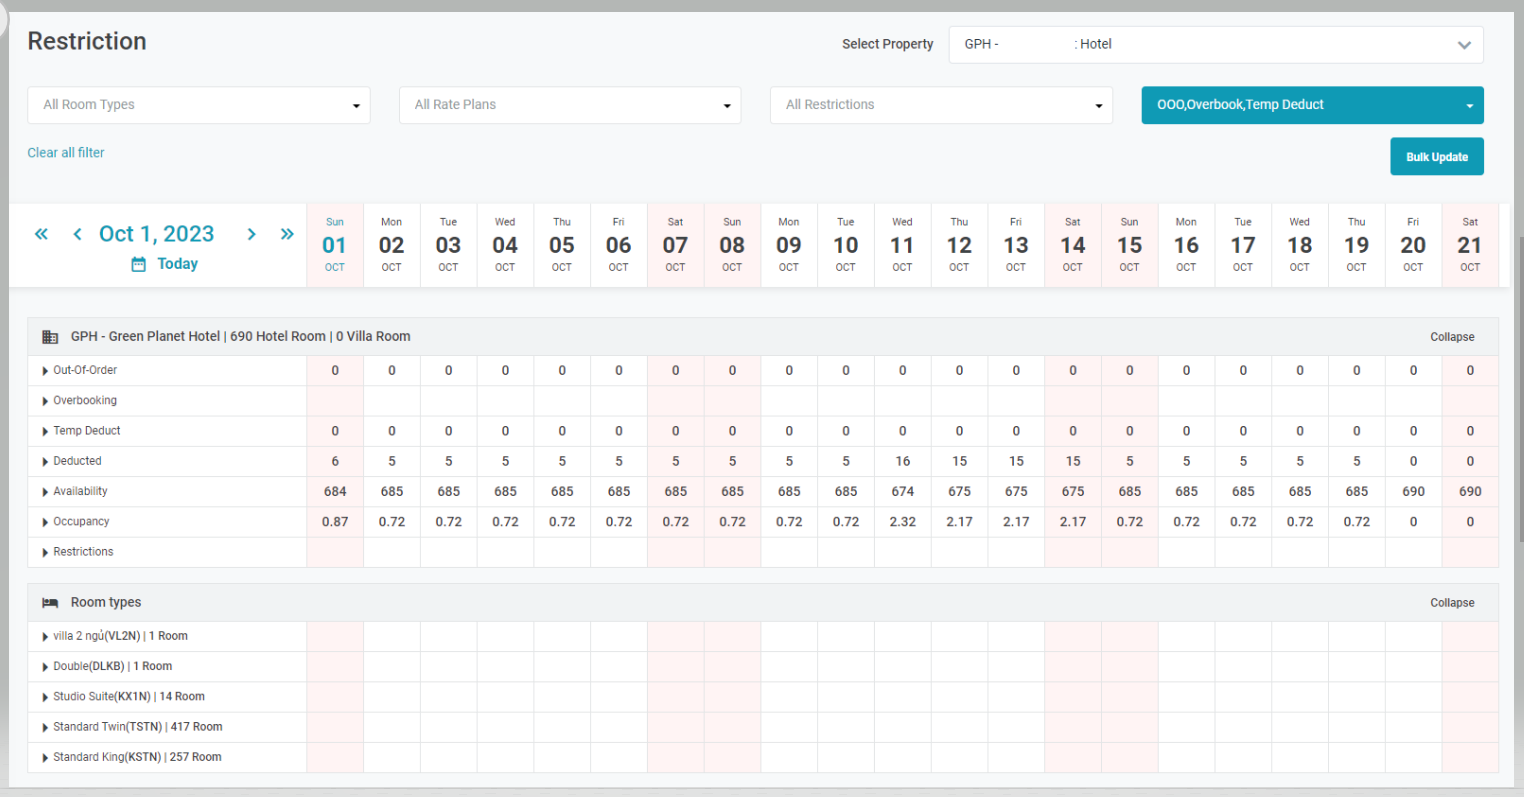Screen dimensions: 1524x797
Task: Open the OOO,Overbook,Temp Deduct dropdown
Action: (x=1312, y=105)
